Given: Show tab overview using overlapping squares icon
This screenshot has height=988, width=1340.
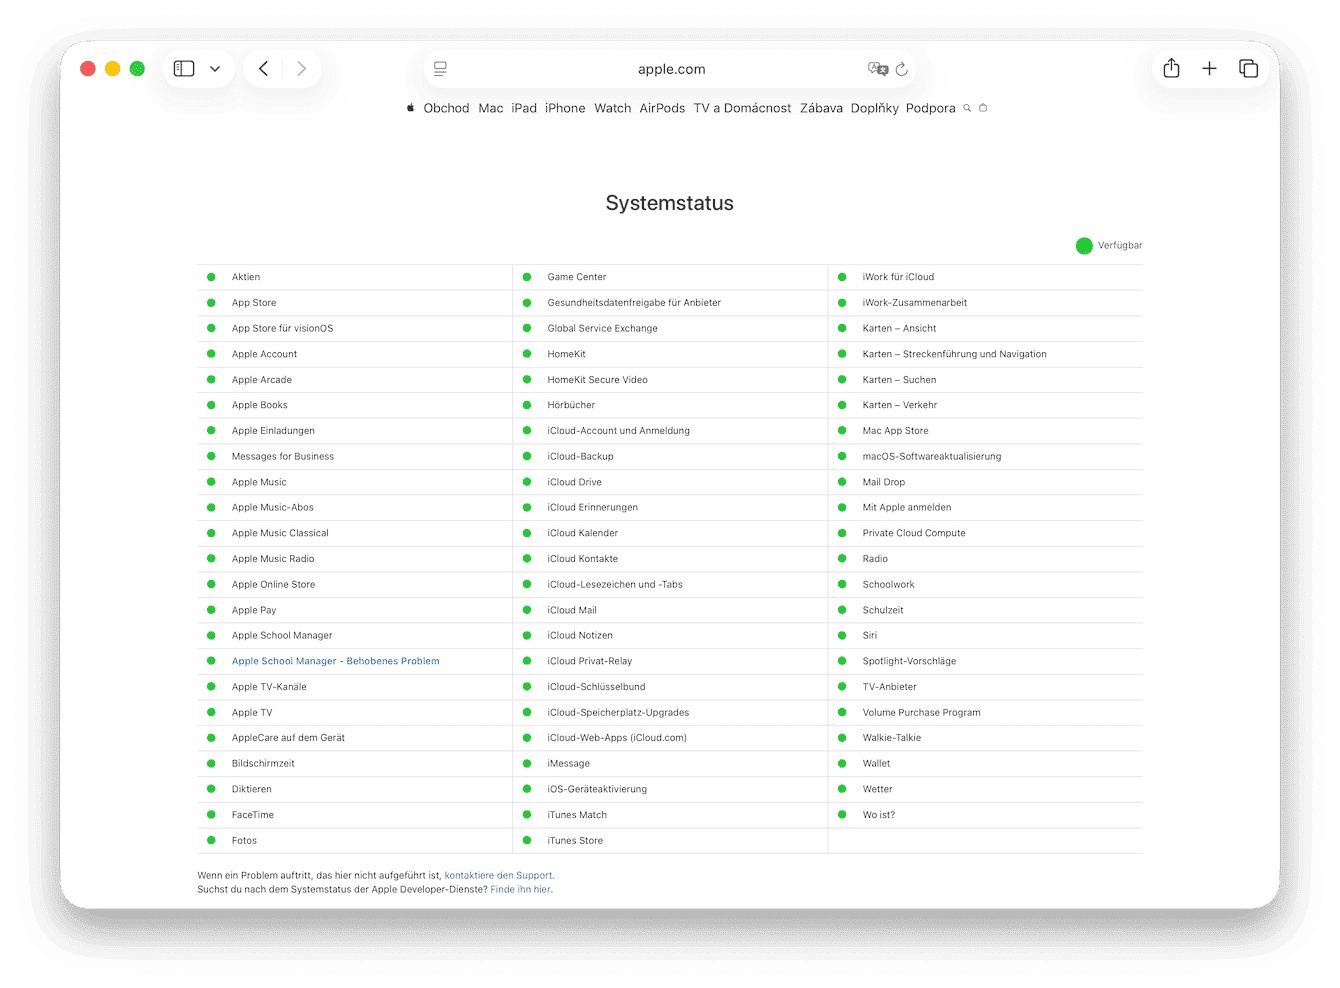Looking at the screenshot, I should tap(1248, 68).
